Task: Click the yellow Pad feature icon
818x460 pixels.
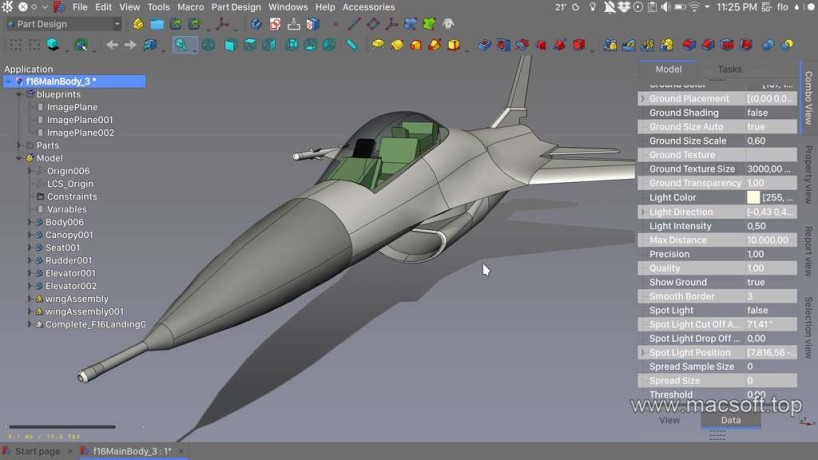Action: click(x=378, y=45)
